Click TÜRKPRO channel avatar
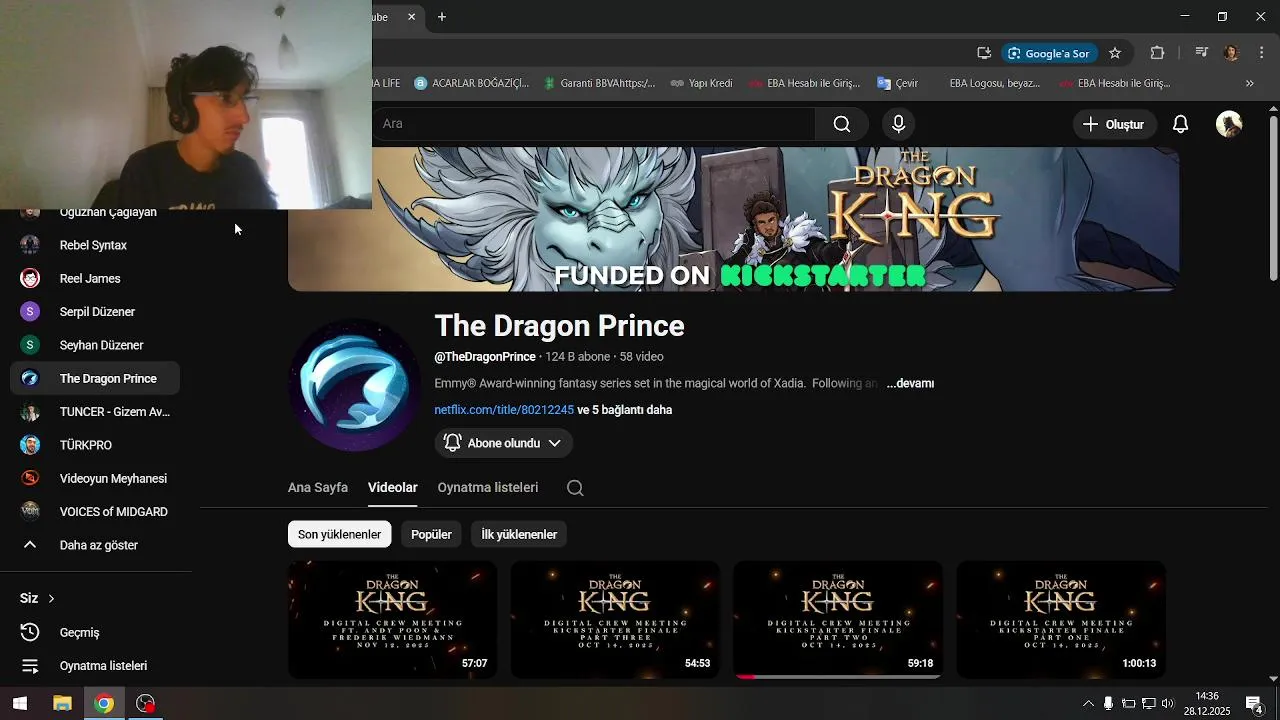1280x720 pixels. 30,445
